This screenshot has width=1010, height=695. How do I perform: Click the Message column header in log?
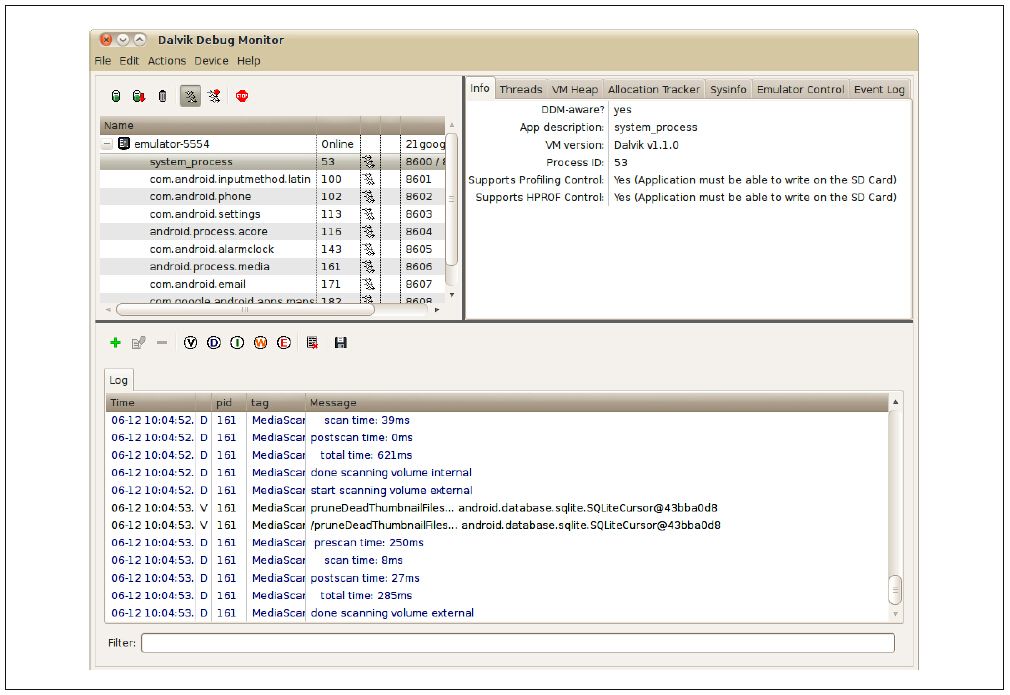pos(596,403)
